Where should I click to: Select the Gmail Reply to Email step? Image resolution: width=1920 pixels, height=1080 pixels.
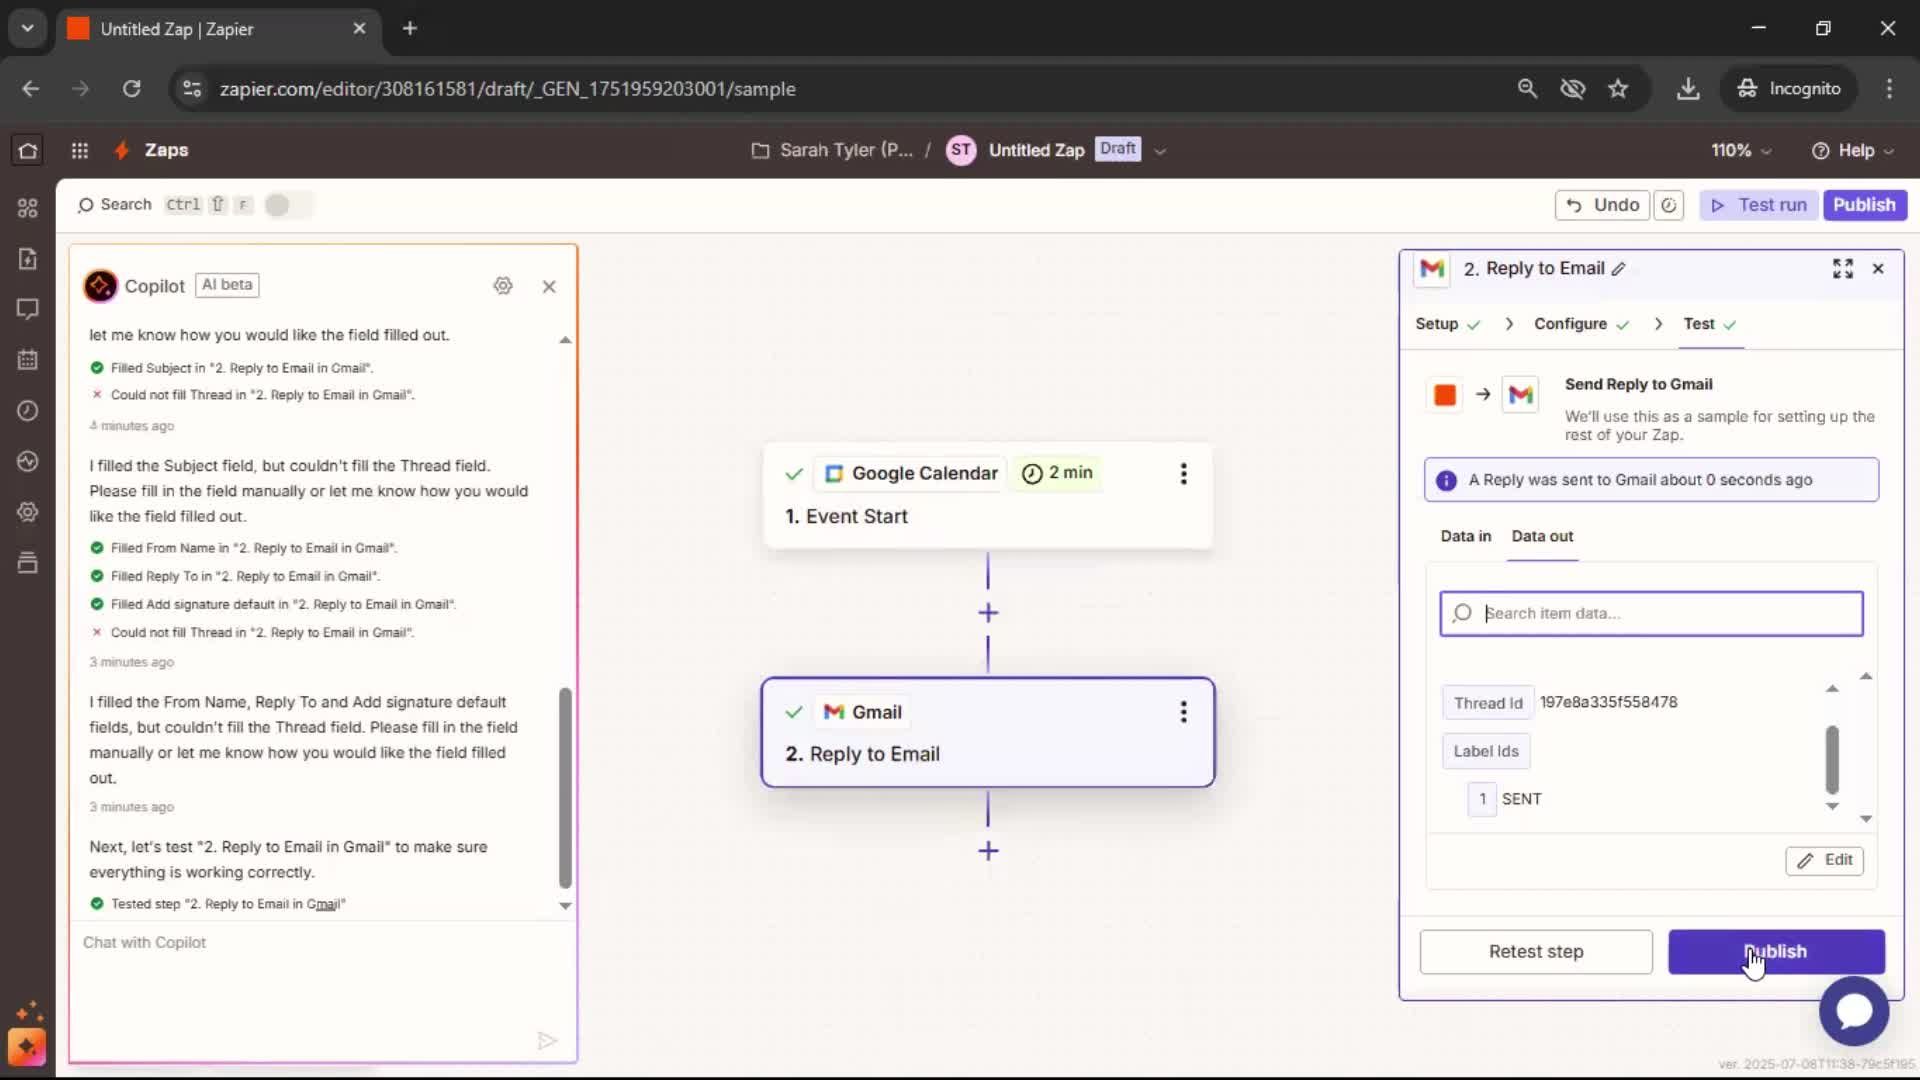coord(988,733)
